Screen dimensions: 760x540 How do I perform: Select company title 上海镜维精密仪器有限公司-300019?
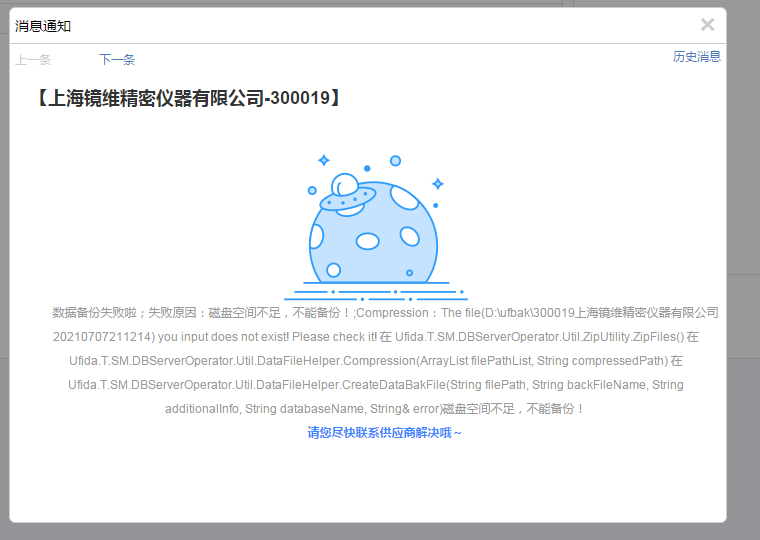(189, 98)
